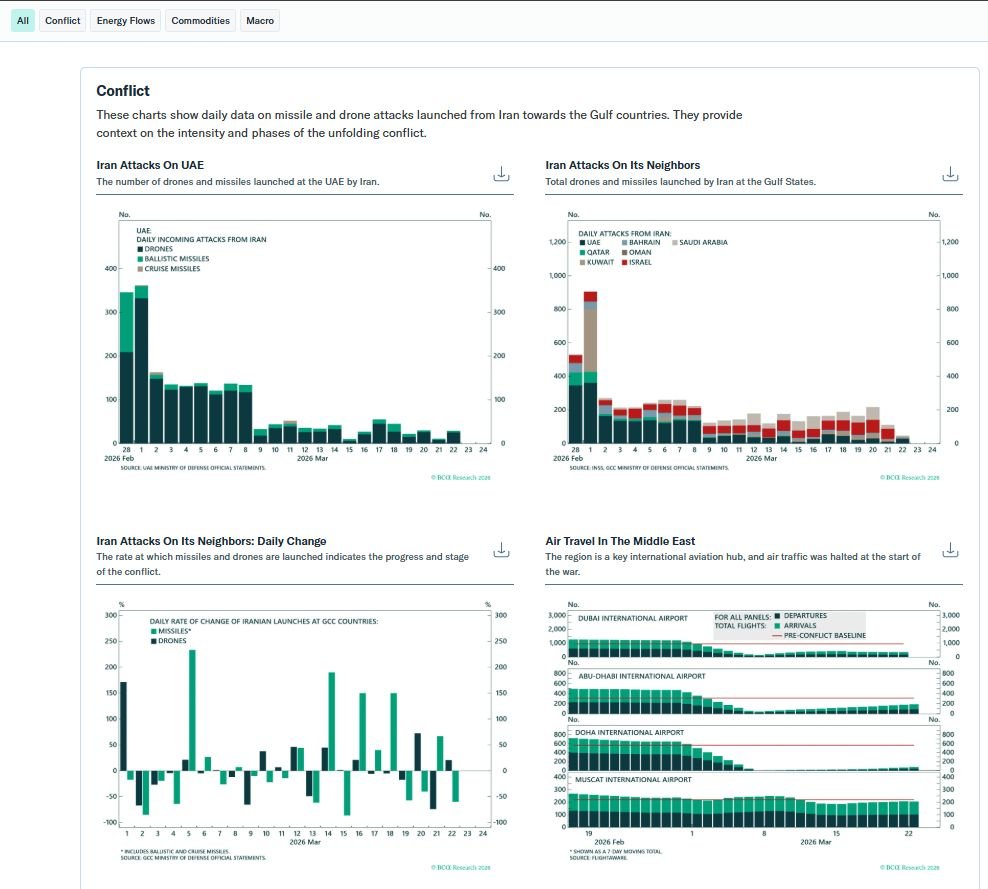
Task: Click the PRE-CONFLICT BASELINE color marker
Action: [777, 635]
